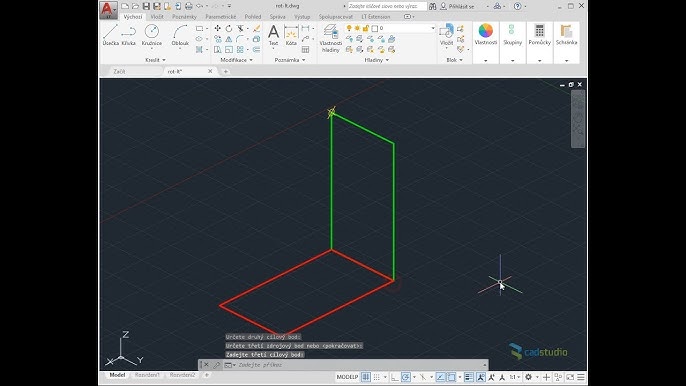Activate the Rotate tool in Modifikace panel
The width and height of the screenshot is (686, 386).
tap(229, 28)
